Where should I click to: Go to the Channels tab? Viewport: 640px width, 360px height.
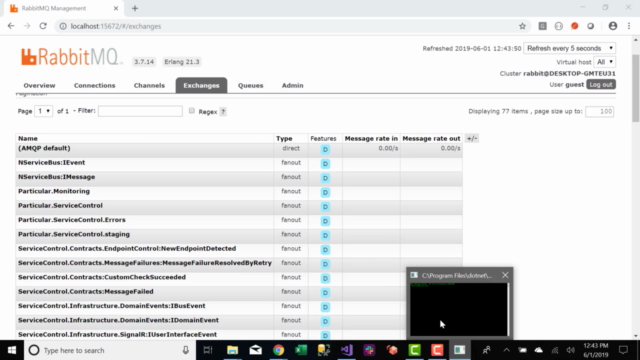coord(149,85)
